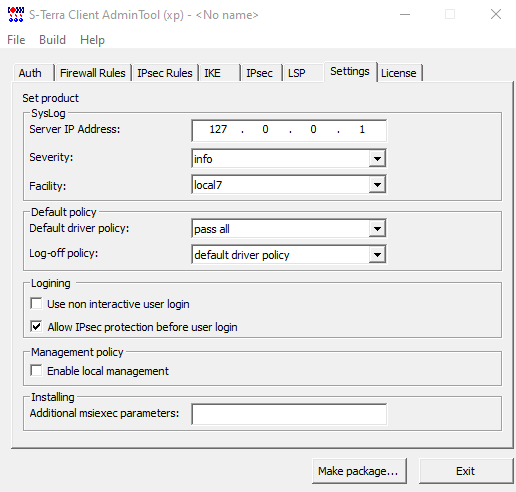This screenshot has height=492, width=516.
Task: Click the last octet 1 of Server IP
Action: (x=362, y=129)
